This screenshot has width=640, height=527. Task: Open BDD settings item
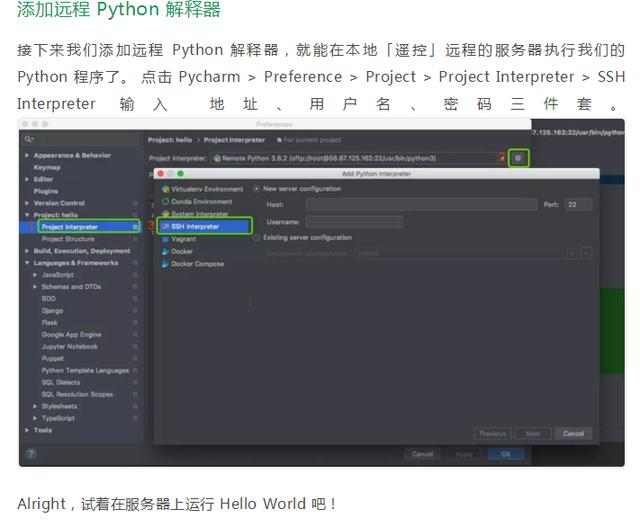click(49, 298)
